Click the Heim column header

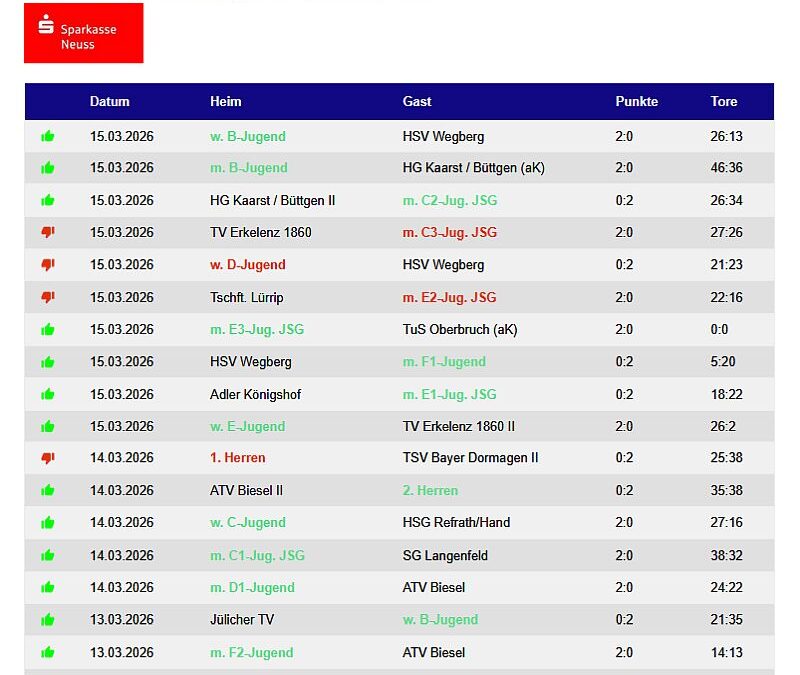225,101
